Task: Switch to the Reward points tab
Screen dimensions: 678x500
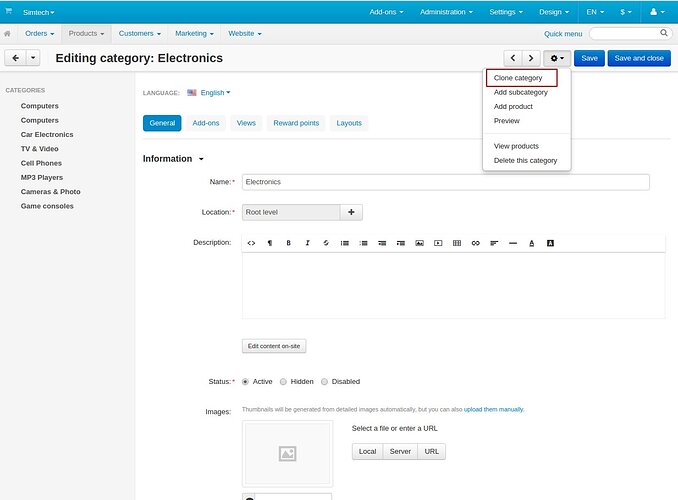Action: coord(296,123)
